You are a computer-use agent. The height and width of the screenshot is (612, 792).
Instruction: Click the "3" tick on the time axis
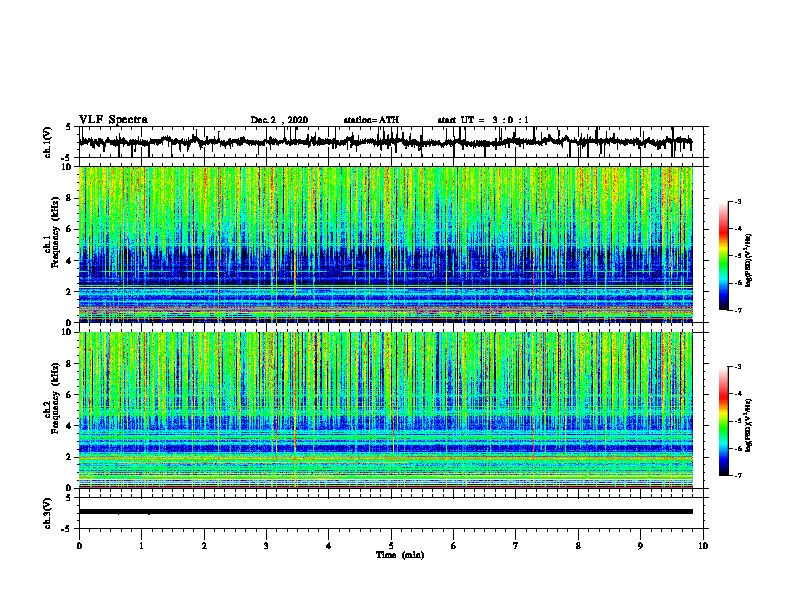point(266,546)
